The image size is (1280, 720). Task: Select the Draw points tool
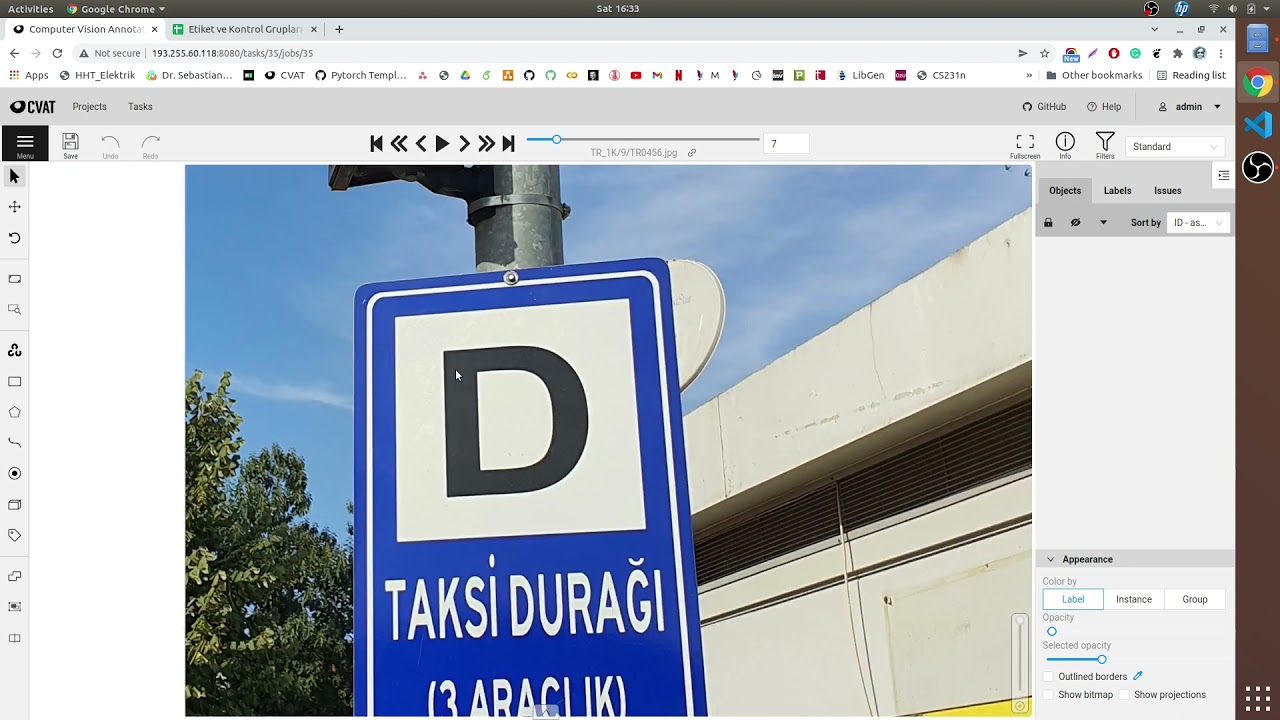pos(14,473)
